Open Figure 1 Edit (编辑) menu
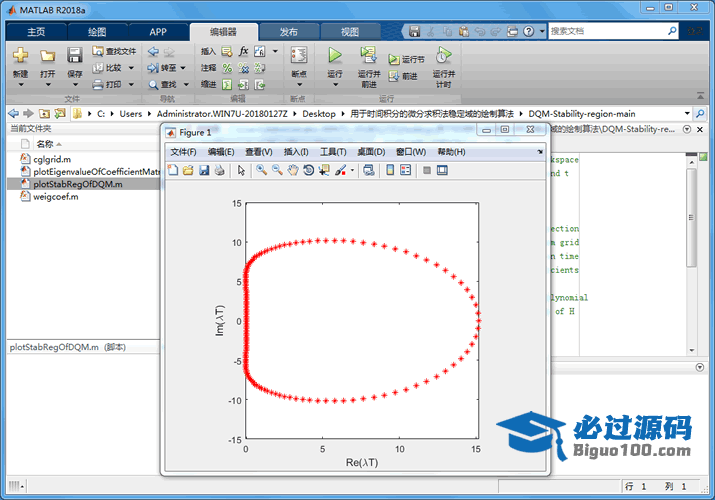 click(221, 152)
